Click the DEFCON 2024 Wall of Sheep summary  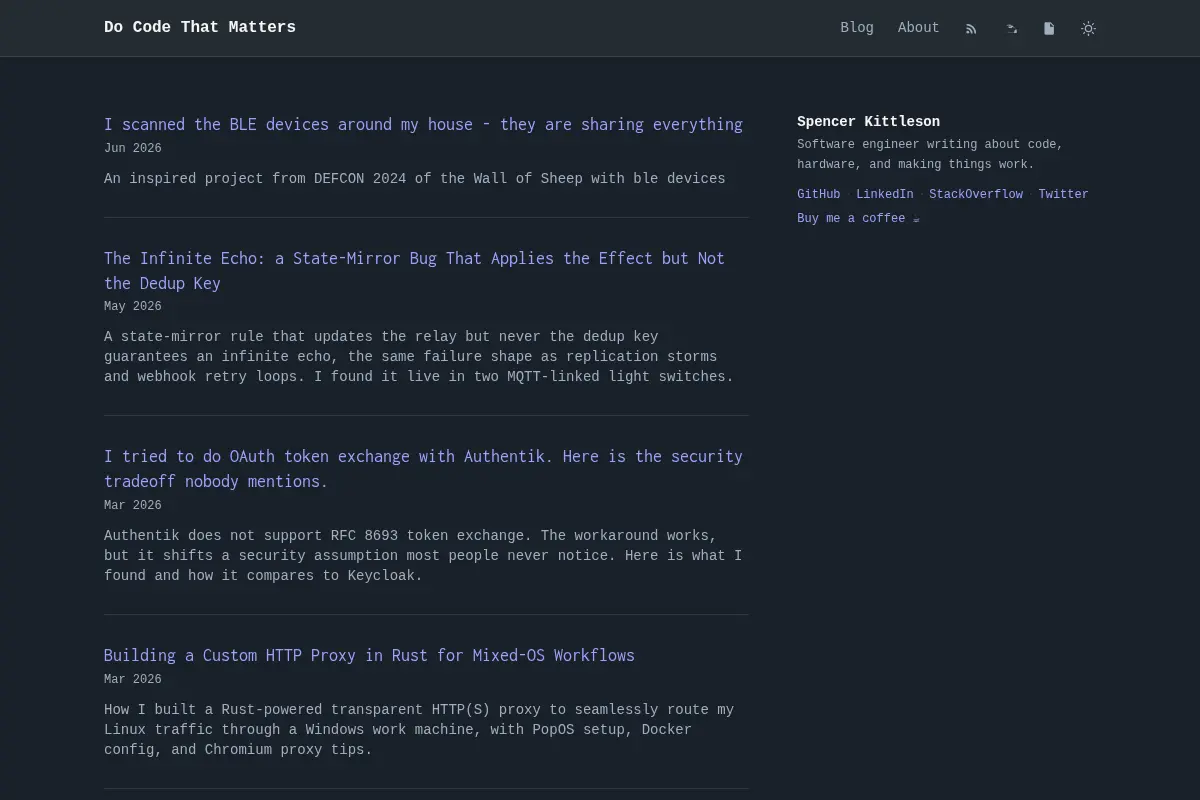point(415,179)
